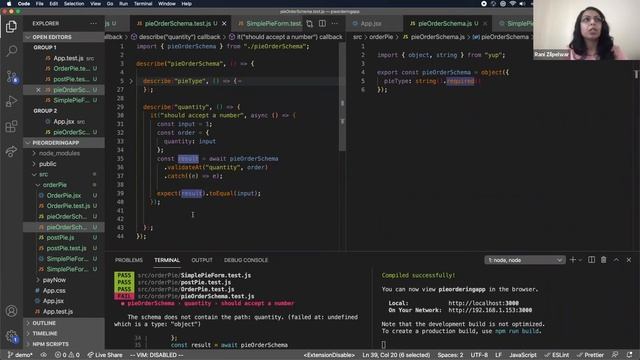Change the JavaScript language mode

pyautogui.click(x=523, y=355)
